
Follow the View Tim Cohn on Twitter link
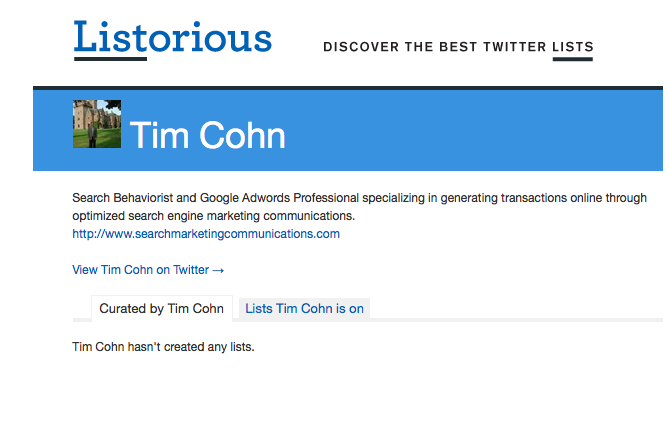141,270
